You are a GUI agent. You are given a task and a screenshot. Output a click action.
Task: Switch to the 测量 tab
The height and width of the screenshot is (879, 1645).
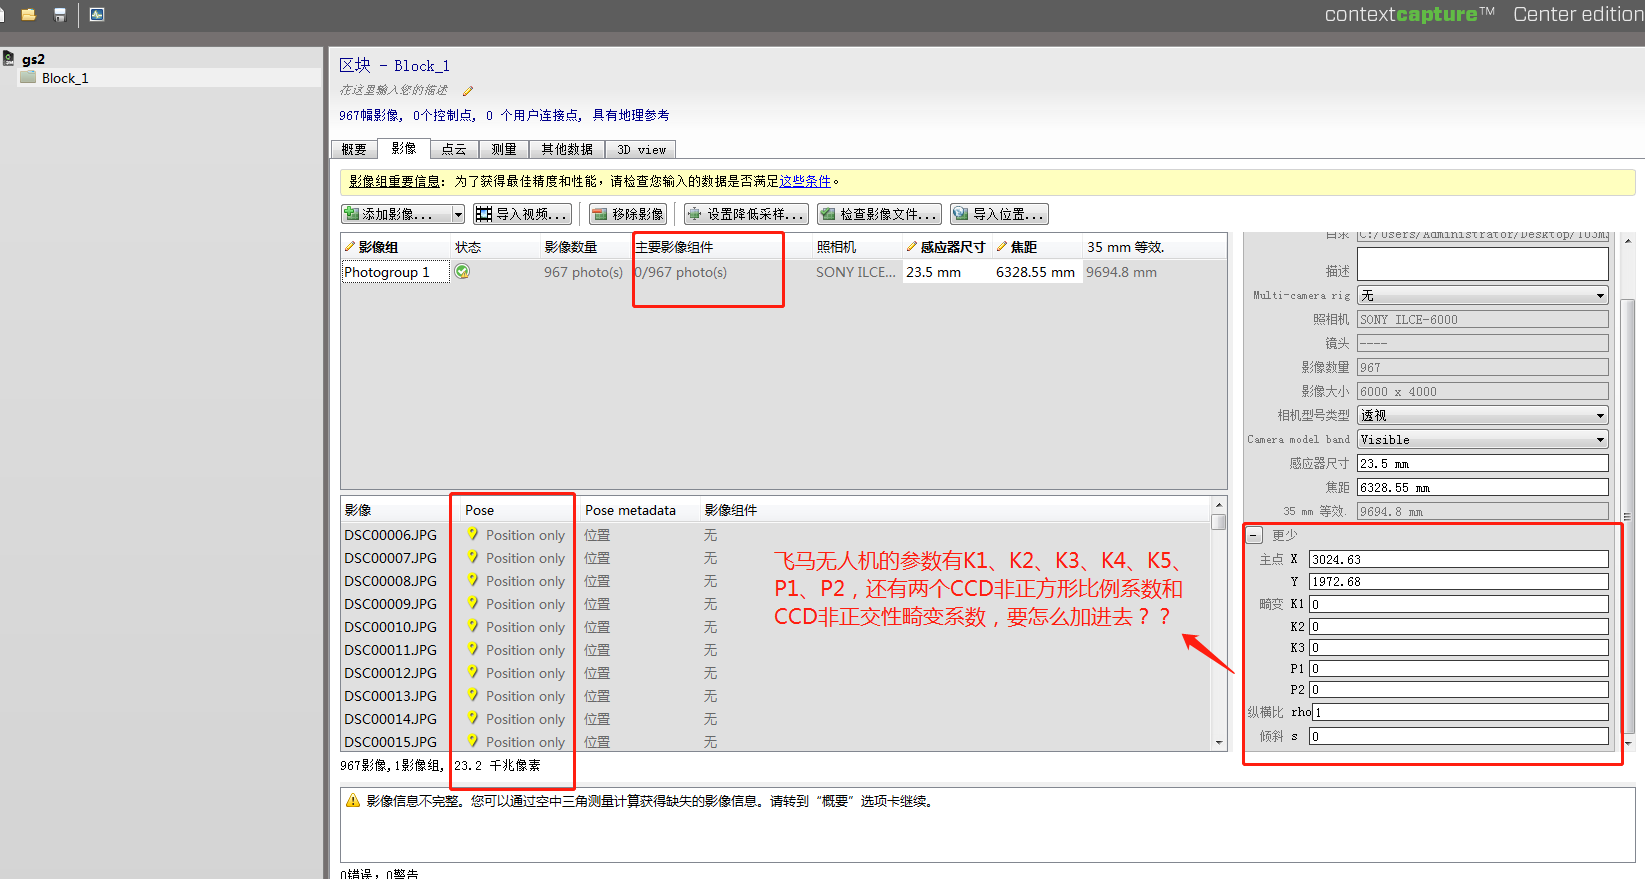504,149
